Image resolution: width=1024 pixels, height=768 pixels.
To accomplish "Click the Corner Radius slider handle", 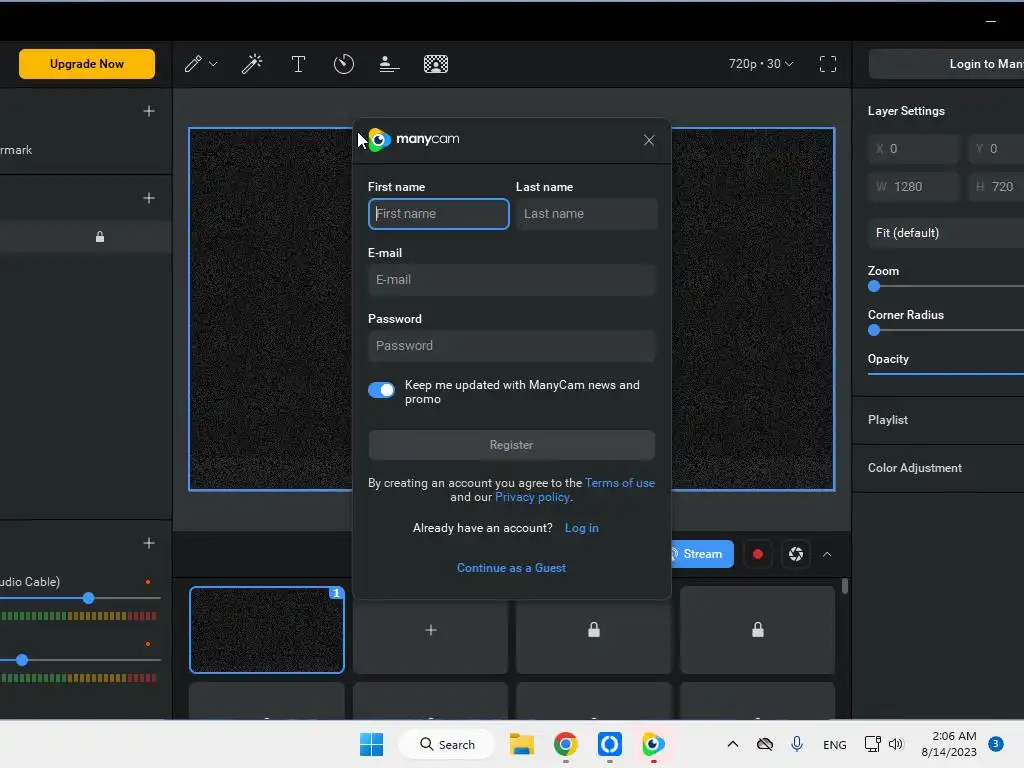I will [874, 330].
